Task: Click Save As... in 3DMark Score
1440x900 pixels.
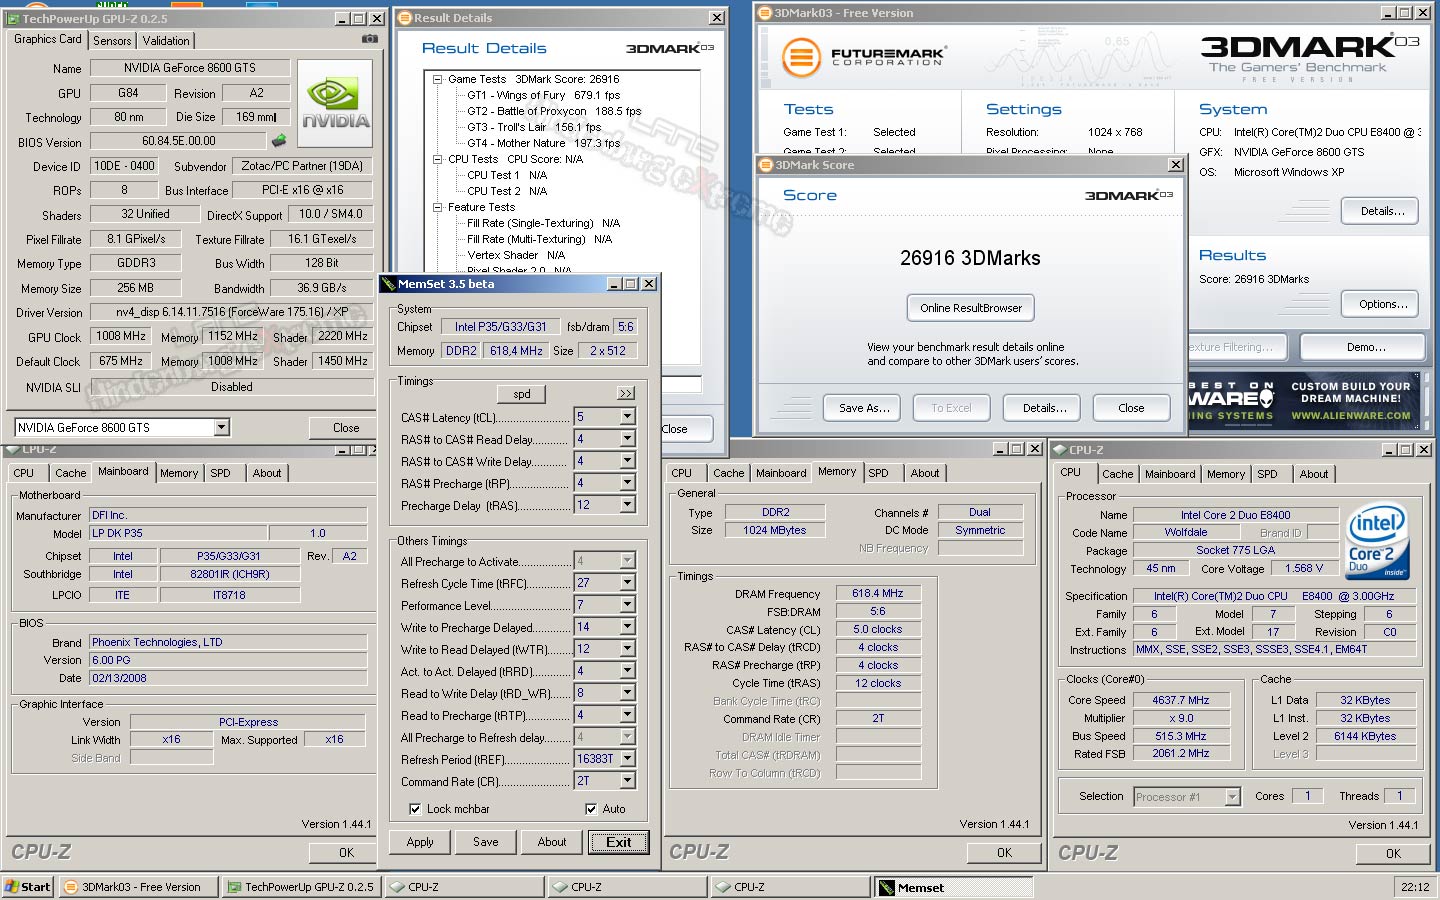Action: click(x=864, y=408)
